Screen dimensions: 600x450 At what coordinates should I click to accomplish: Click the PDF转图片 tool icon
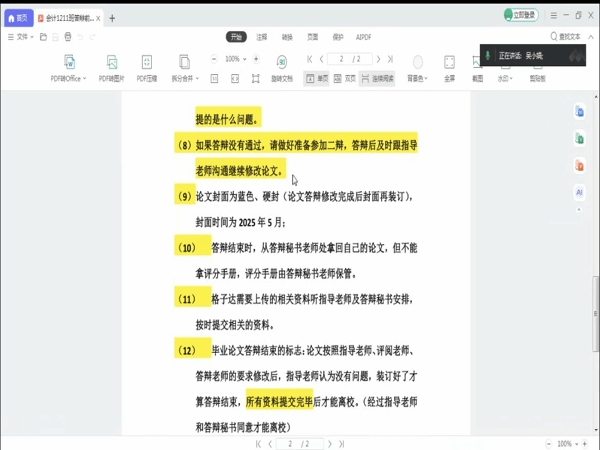112,62
